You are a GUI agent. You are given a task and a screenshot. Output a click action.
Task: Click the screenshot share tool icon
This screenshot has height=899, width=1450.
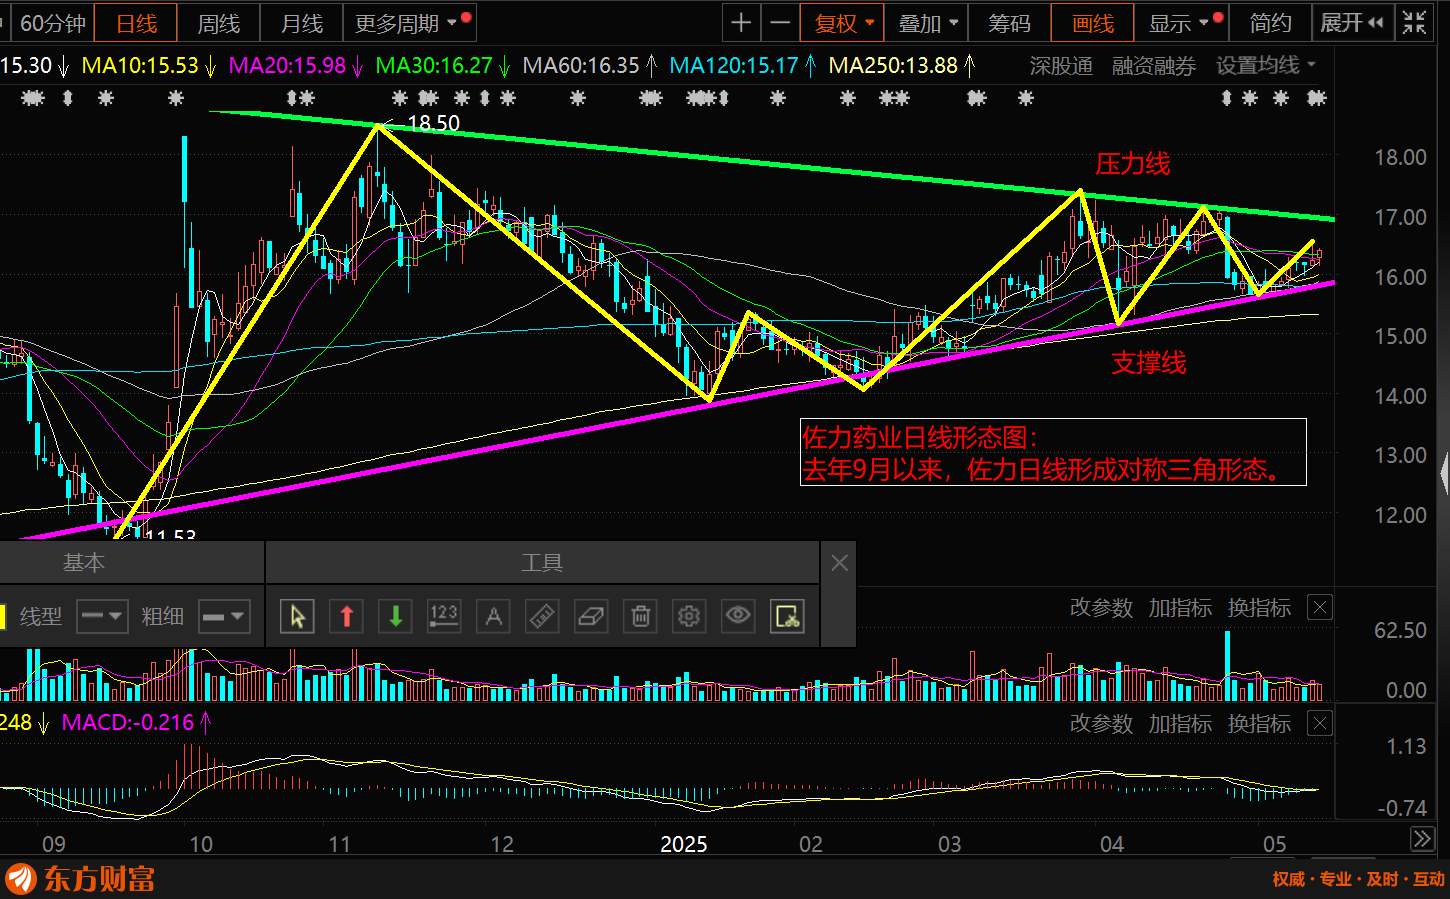coord(787,616)
